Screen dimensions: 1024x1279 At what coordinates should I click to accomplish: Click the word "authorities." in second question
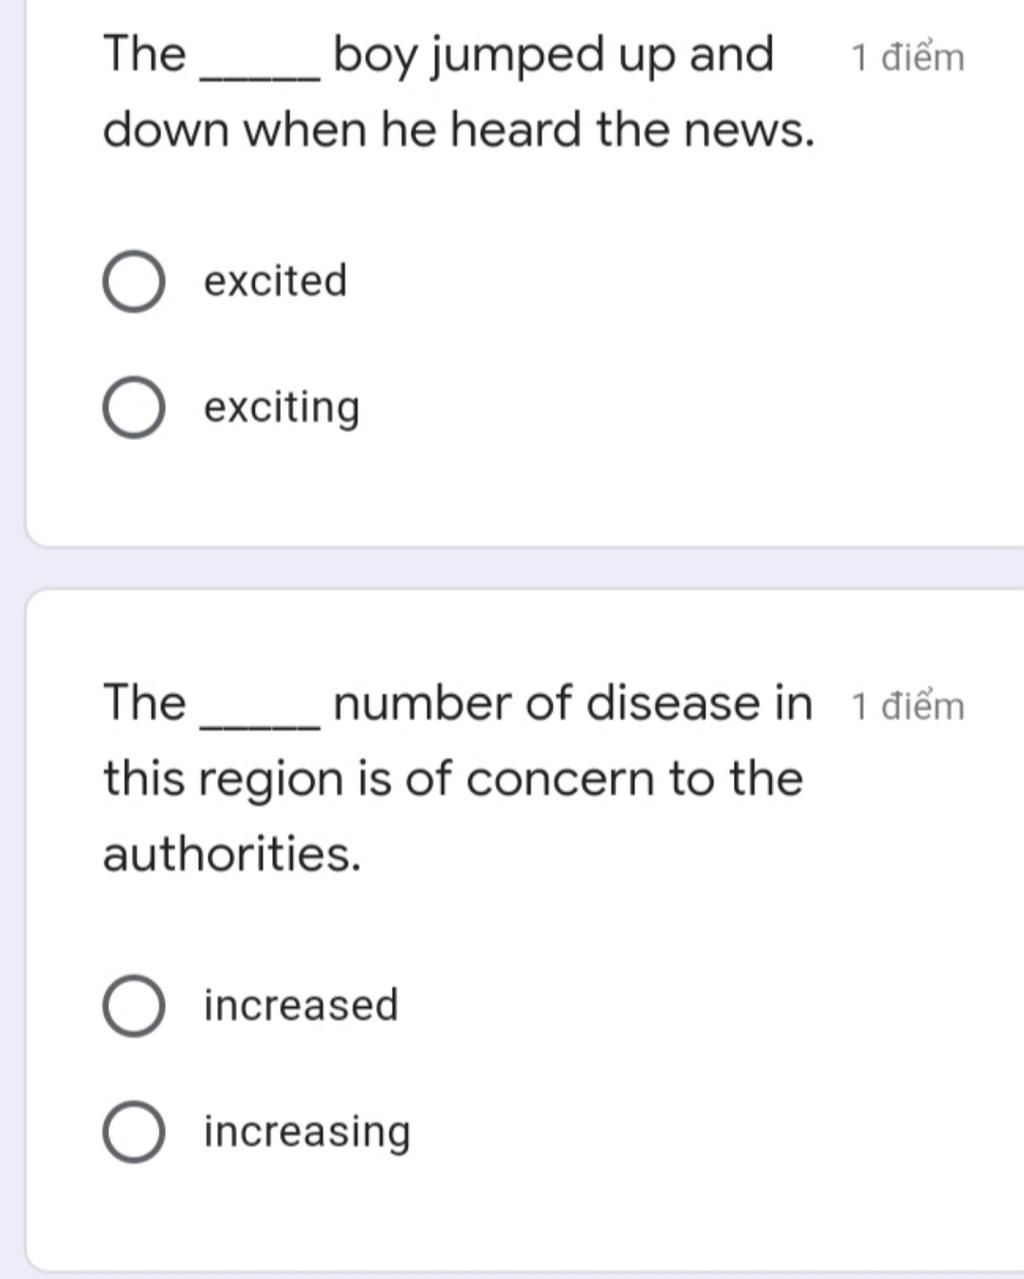(231, 854)
